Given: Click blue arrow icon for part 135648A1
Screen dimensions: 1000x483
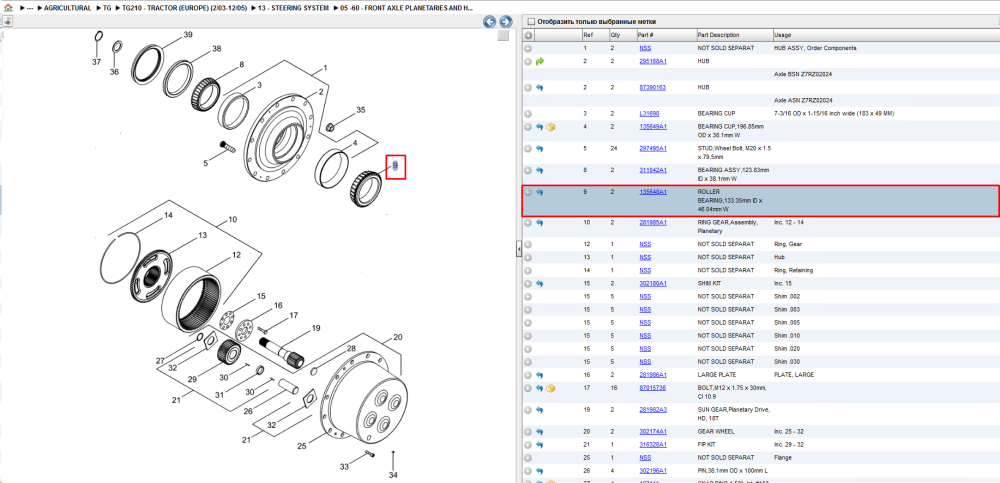Looking at the screenshot, I should pos(540,192).
